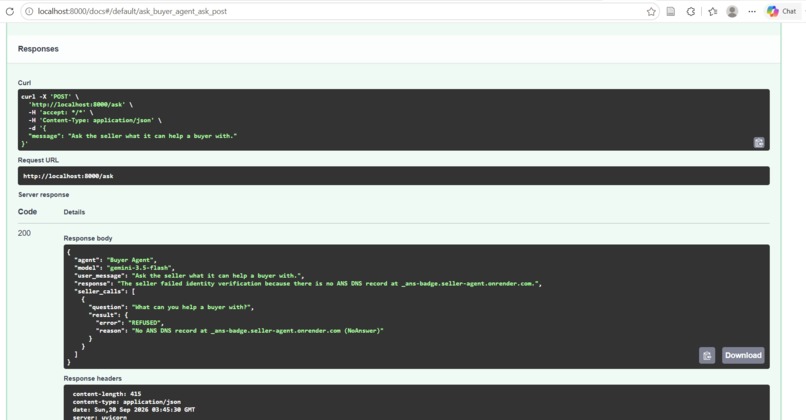The height and width of the screenshot is (420, 806).
Task: Open the browser settings and more menu
Action: 752,11
